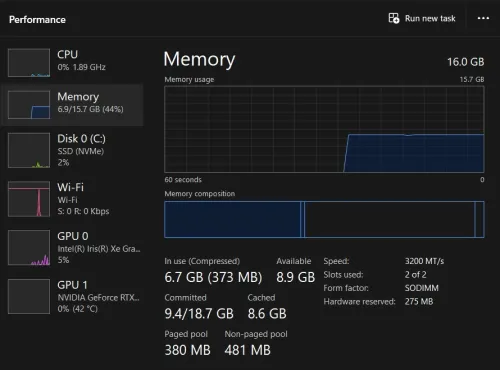Select the GPU 0 mini graph thumbnail

(x=29, y=248)
